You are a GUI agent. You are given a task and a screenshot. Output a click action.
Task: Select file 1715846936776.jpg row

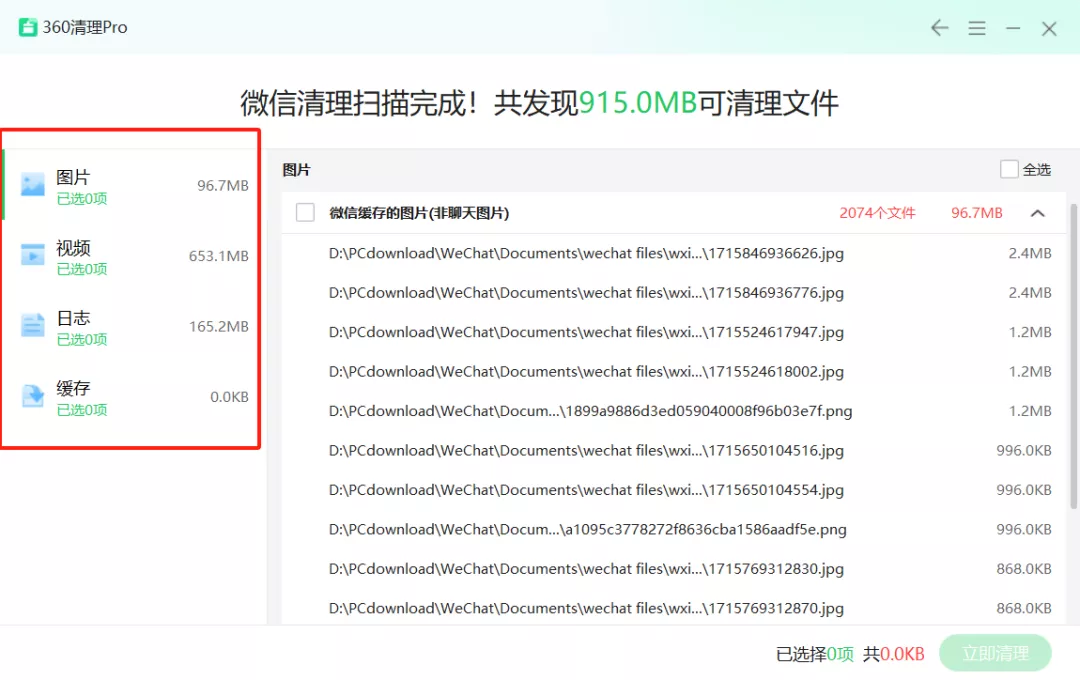coord(674,293)
